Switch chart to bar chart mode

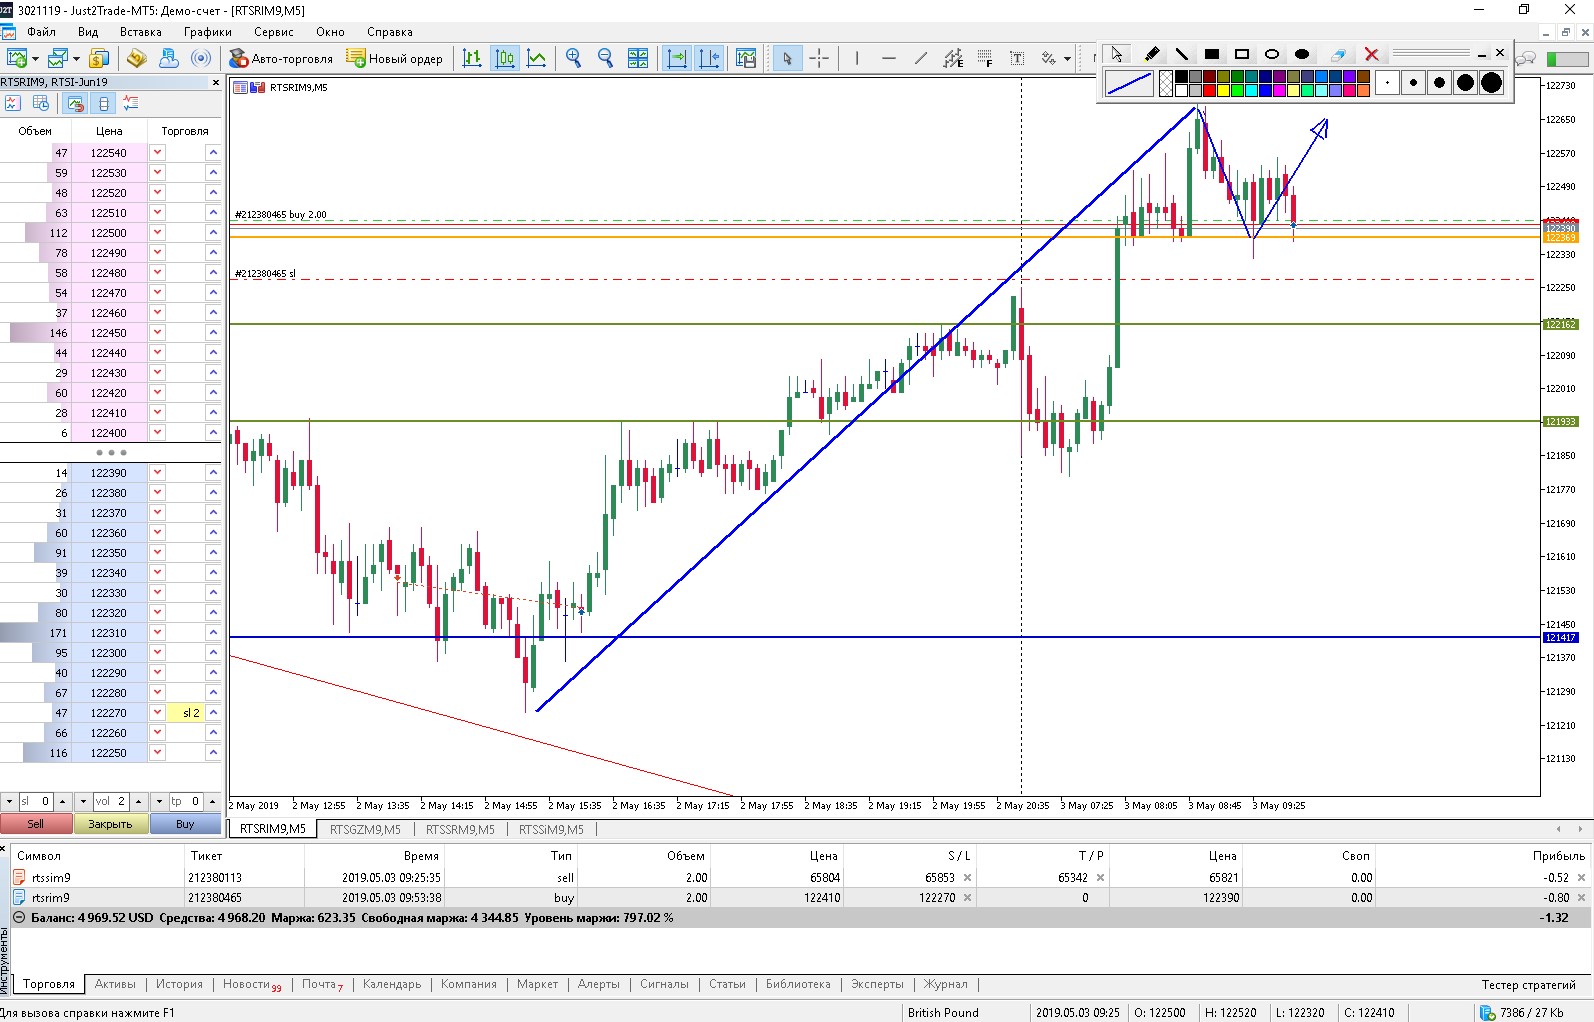pyautogui.click(x=472, y=58)
